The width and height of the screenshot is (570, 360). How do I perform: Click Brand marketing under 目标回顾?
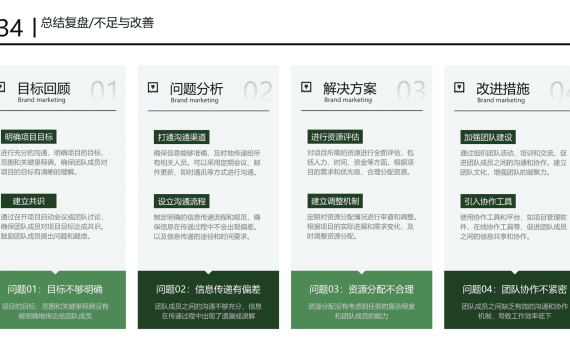tap(41, 100)
